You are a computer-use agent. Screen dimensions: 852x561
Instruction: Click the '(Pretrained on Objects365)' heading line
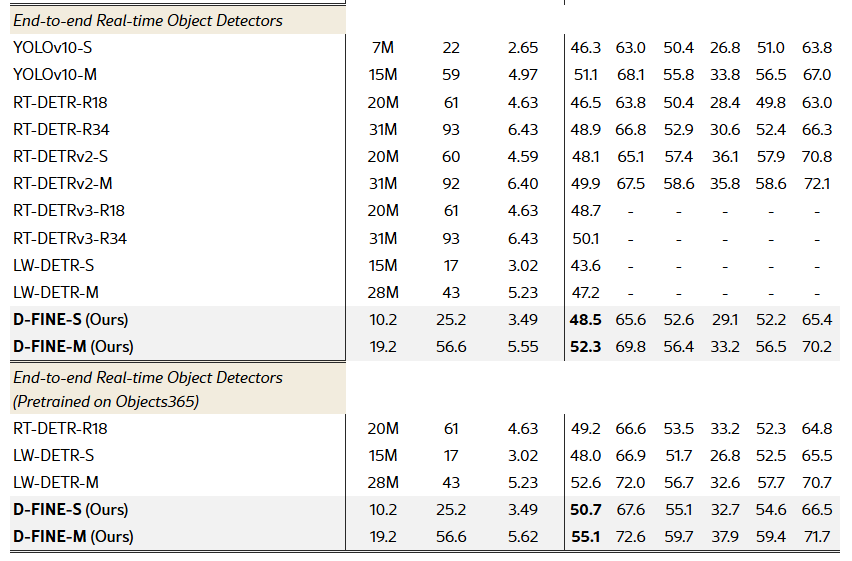coord(106,402)
